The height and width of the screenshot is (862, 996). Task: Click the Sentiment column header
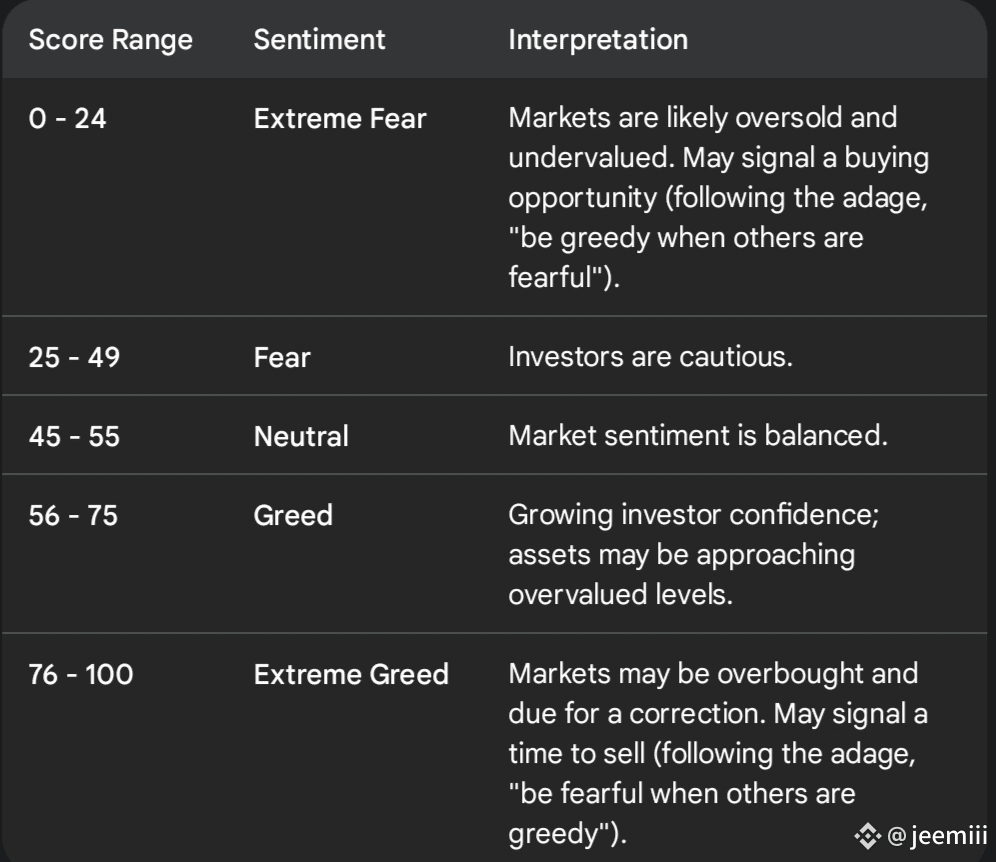[319, 40]
